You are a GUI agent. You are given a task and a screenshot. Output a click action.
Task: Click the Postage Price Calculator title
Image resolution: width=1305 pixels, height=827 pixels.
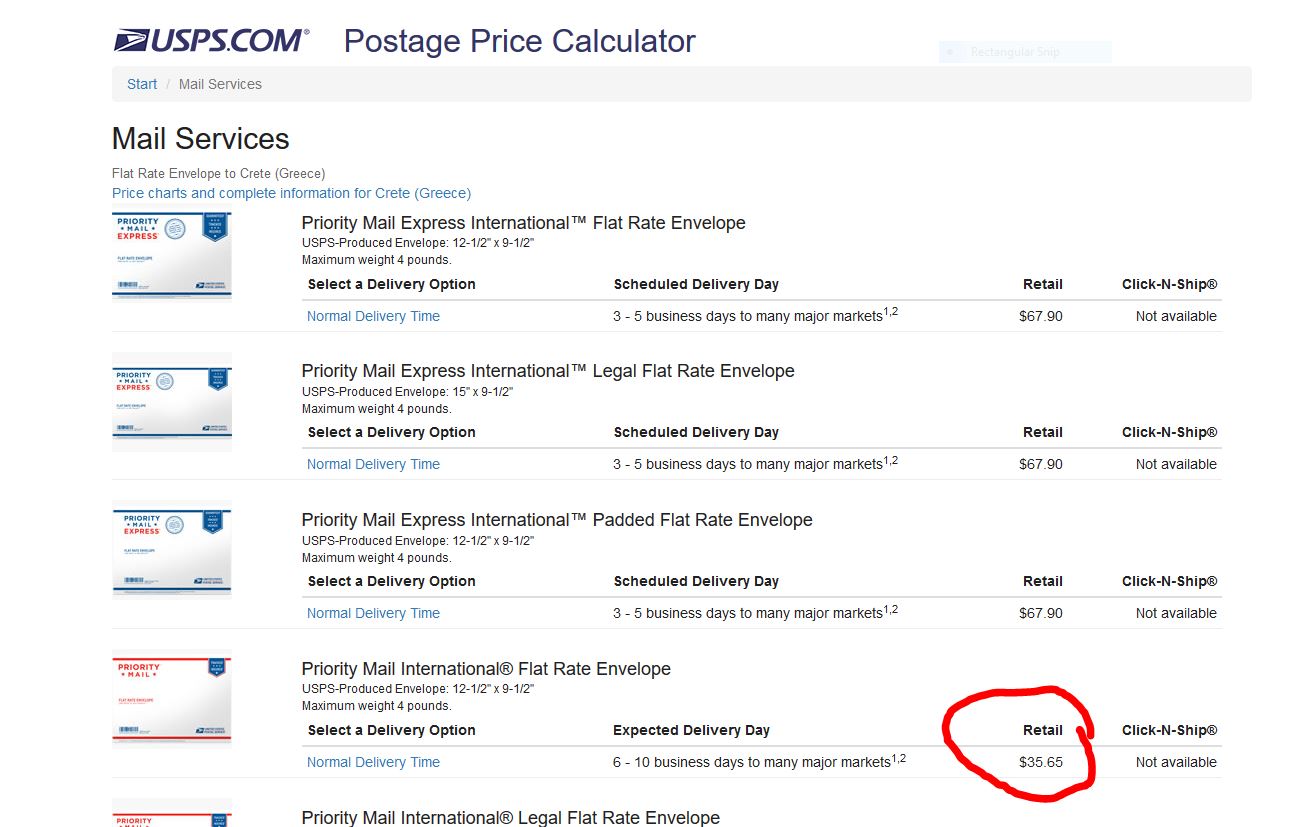pos(520,41)
